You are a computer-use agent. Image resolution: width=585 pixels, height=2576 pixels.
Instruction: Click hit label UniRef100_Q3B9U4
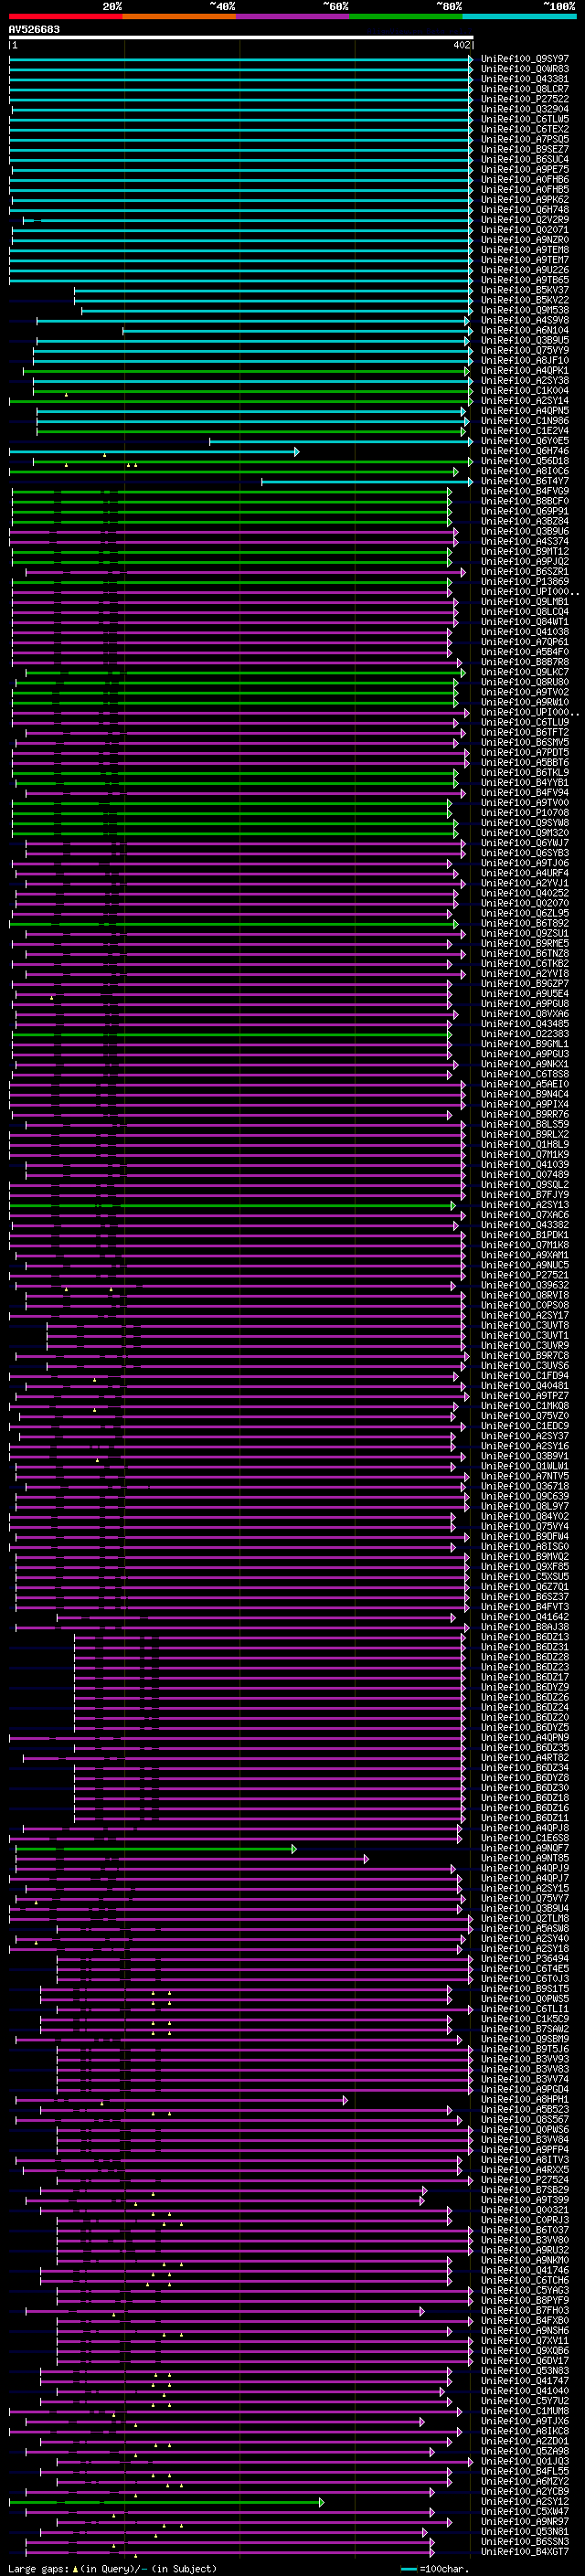pos(524,1908)
